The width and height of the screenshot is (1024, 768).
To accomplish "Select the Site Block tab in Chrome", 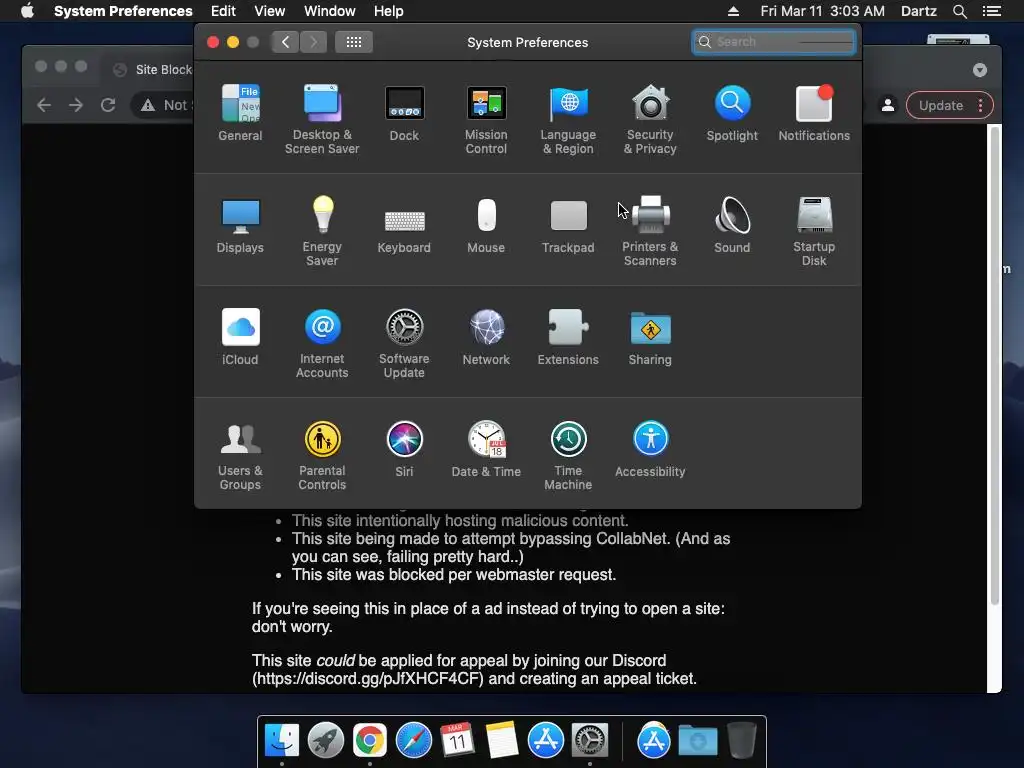I will [152, 69].
